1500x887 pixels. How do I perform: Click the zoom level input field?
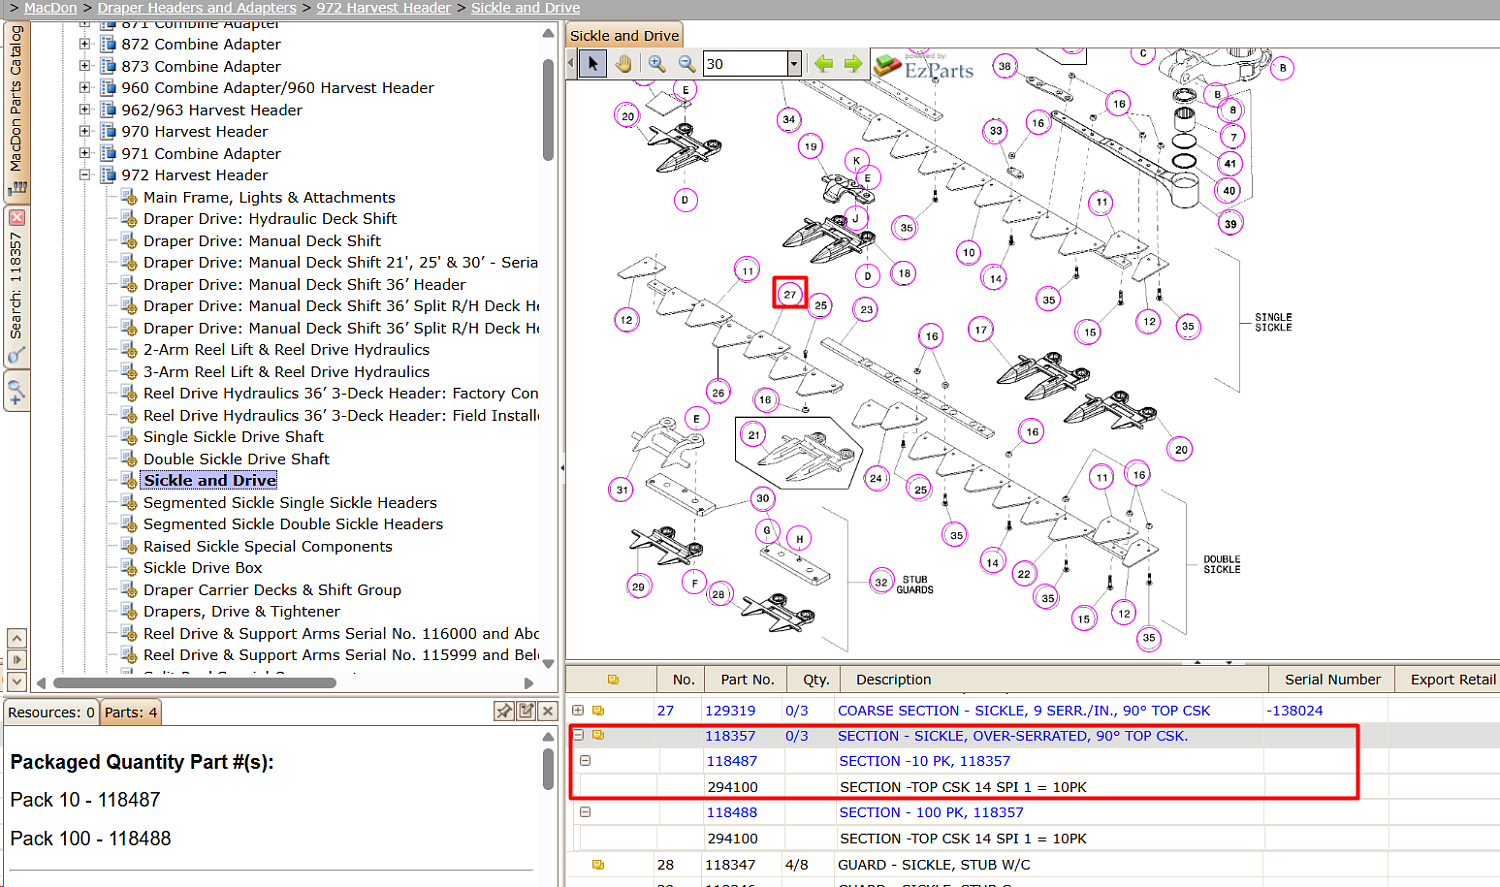[x=745, y=64]
